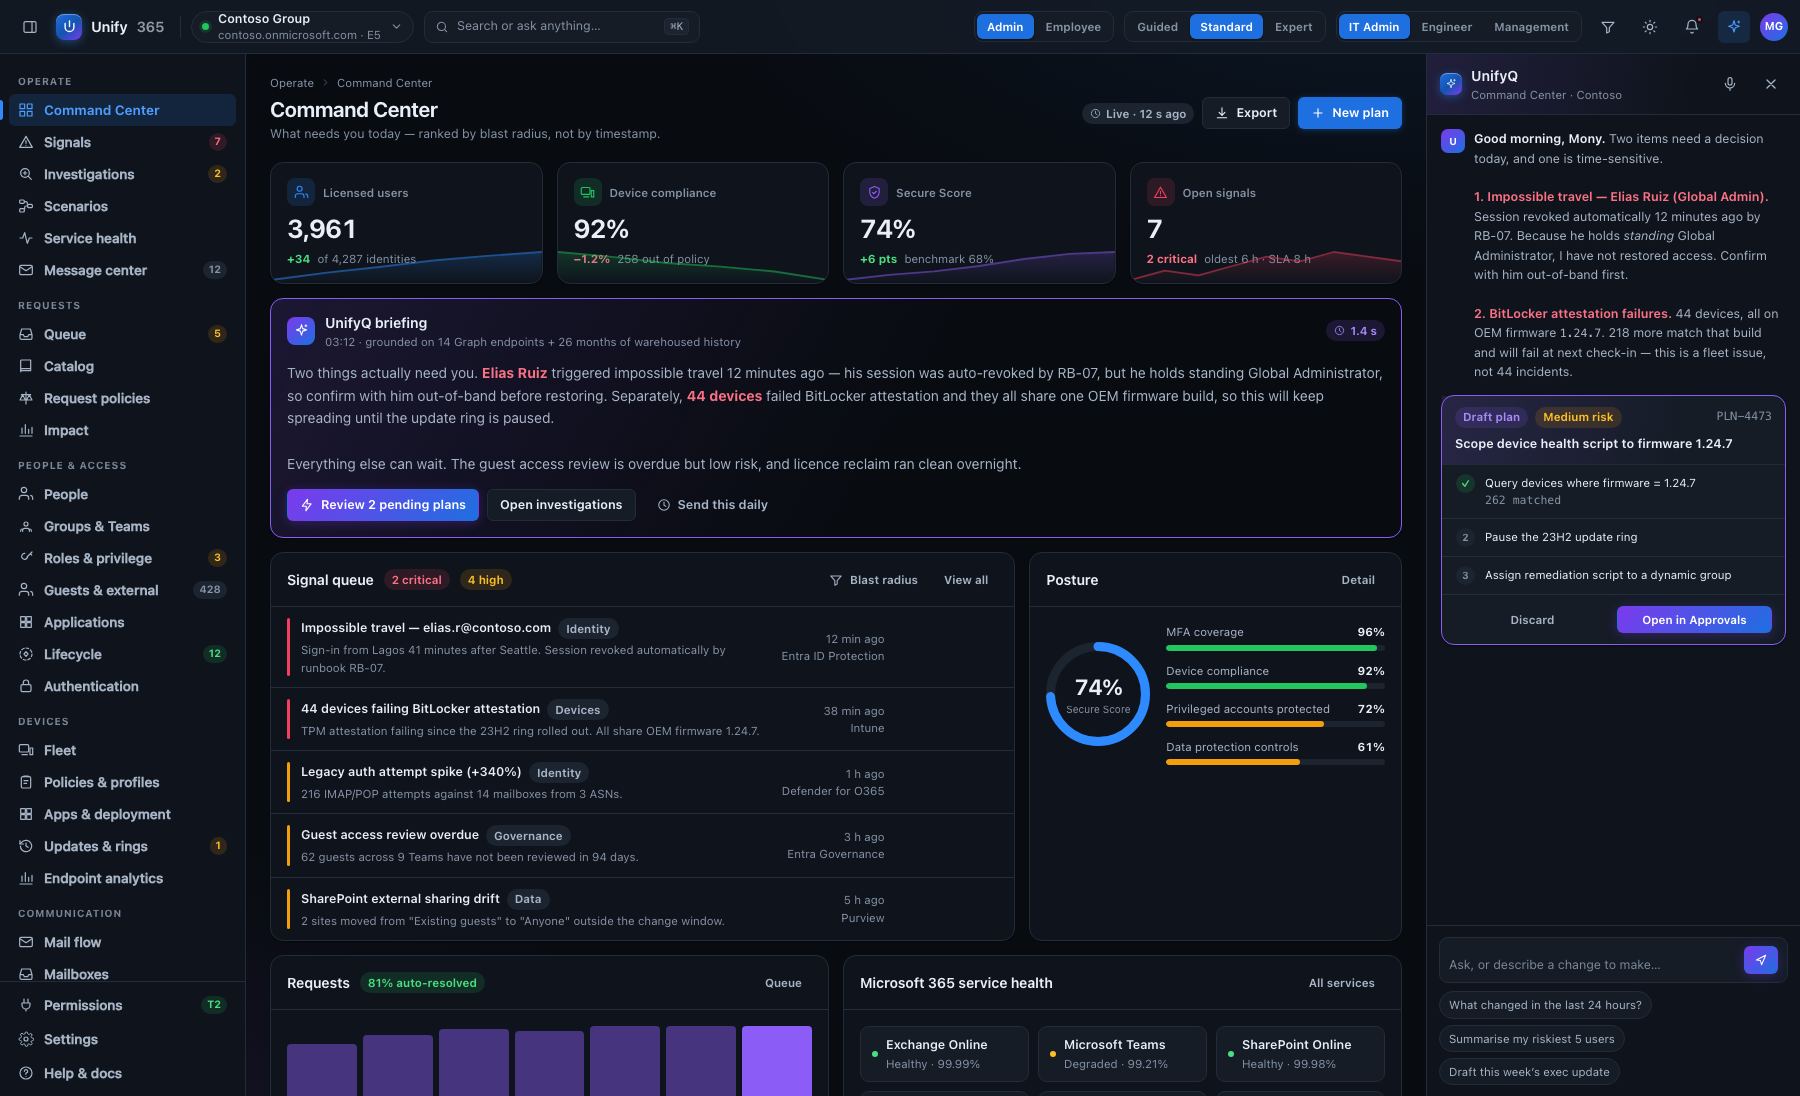Toggle UnifyQ sparkle assistant icon in top bar
The width and height of the screenshot is (1800, 1096).
[x=1734, y=27]
